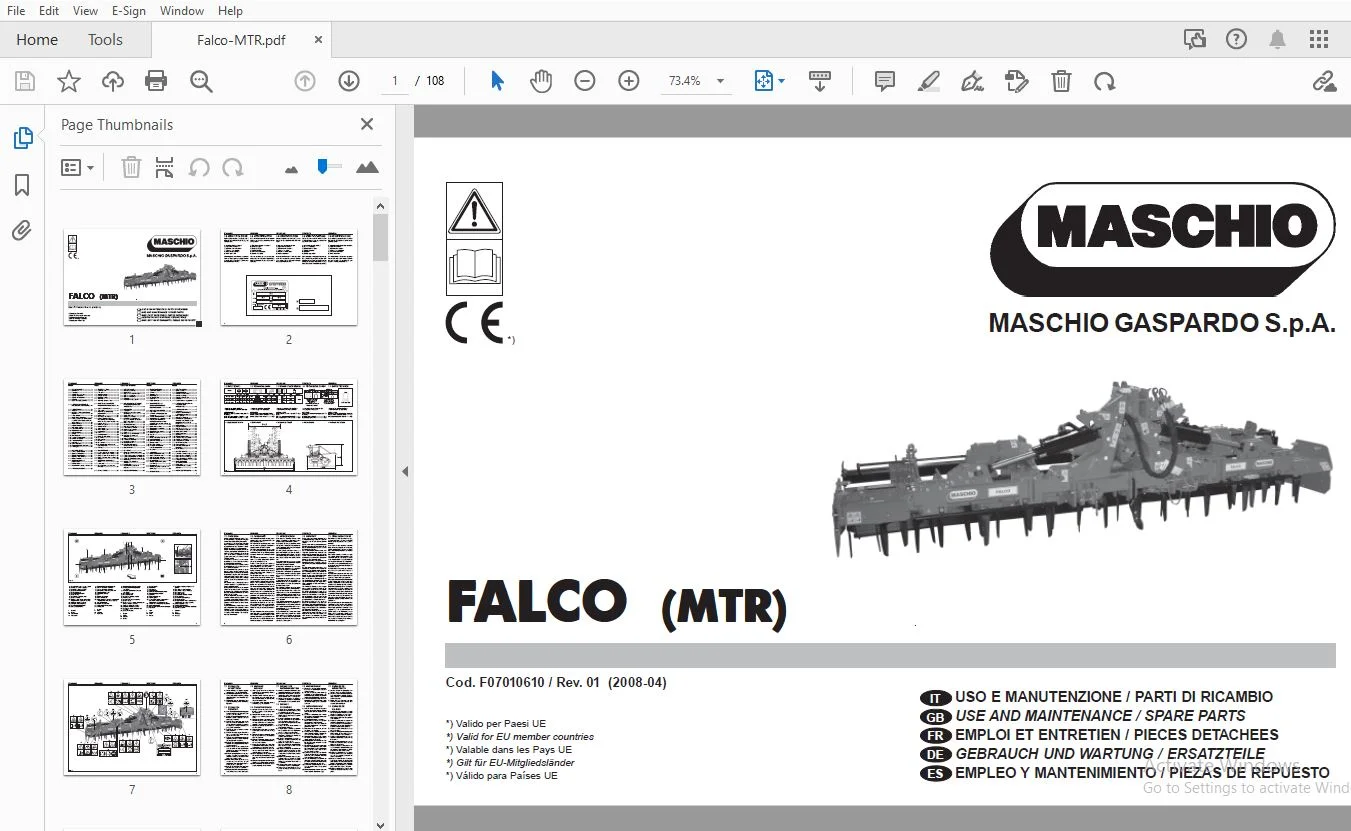Go to the previous page arrow
Screen dimensions: 1351x831
click(305, 81)
